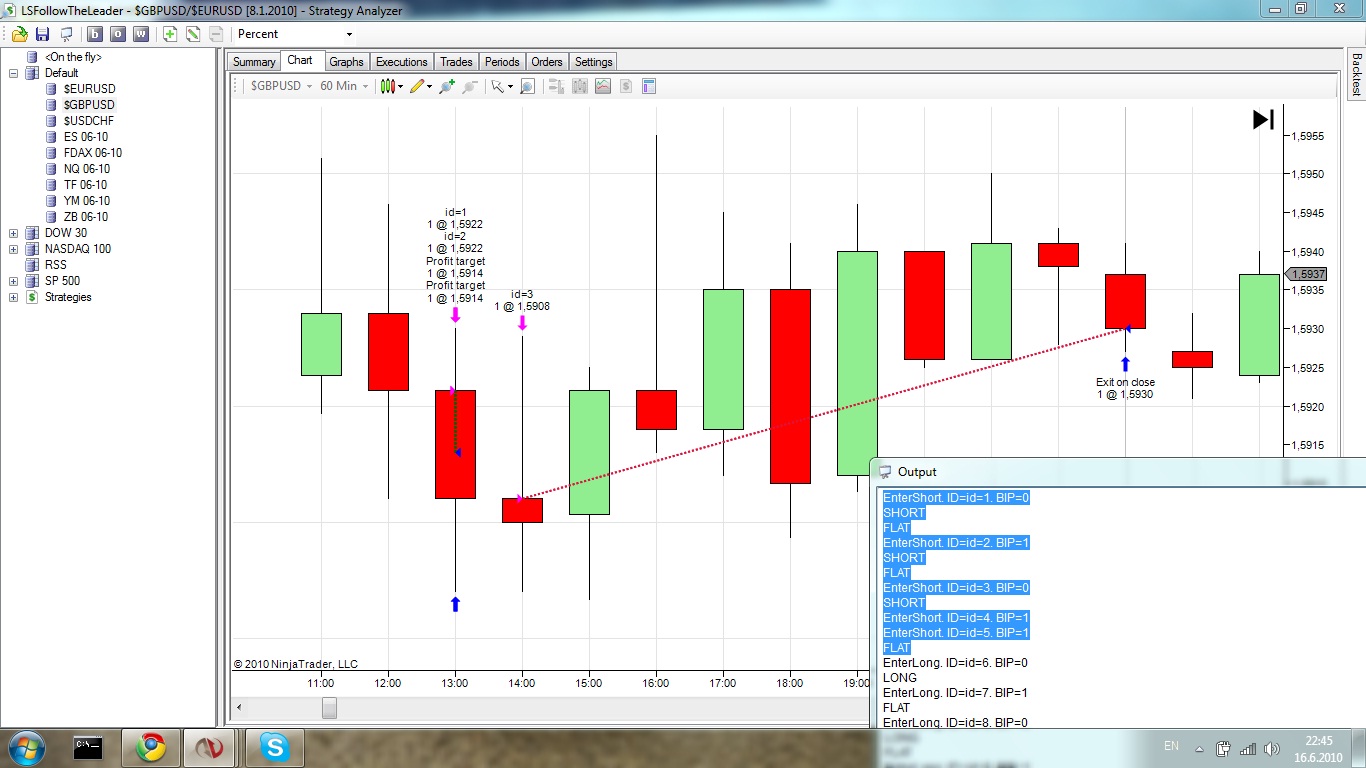
Task: Click the 'o' optimize toolbar button
Action: pos(118,34)
